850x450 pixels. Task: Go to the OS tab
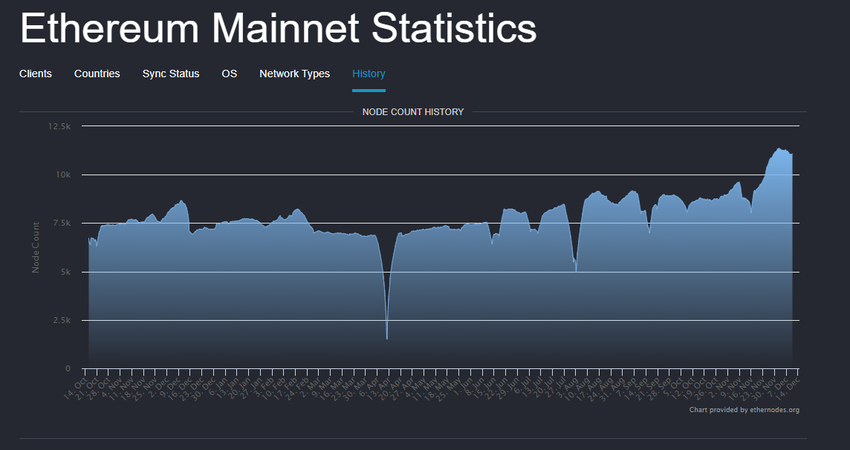pyautogui.click(x=229, y=74)
